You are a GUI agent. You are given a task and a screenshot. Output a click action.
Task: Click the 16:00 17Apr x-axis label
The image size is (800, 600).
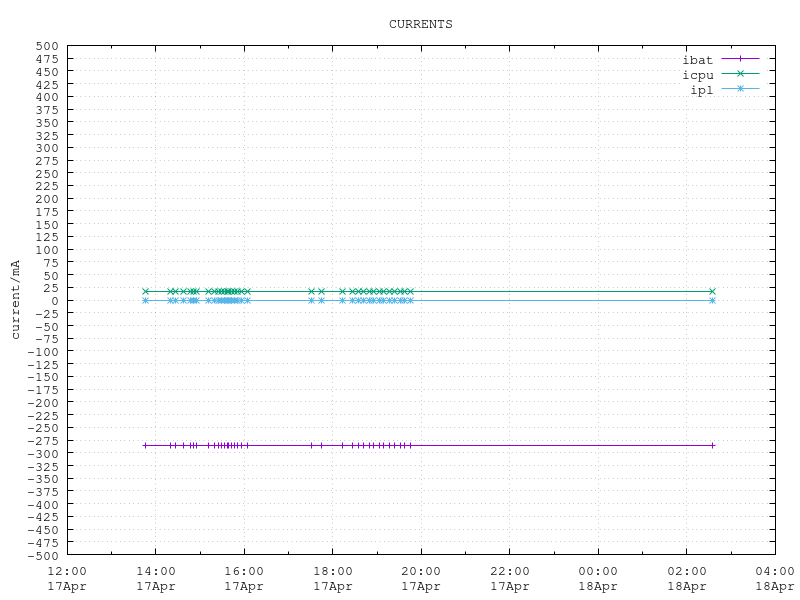pos(244,579)
